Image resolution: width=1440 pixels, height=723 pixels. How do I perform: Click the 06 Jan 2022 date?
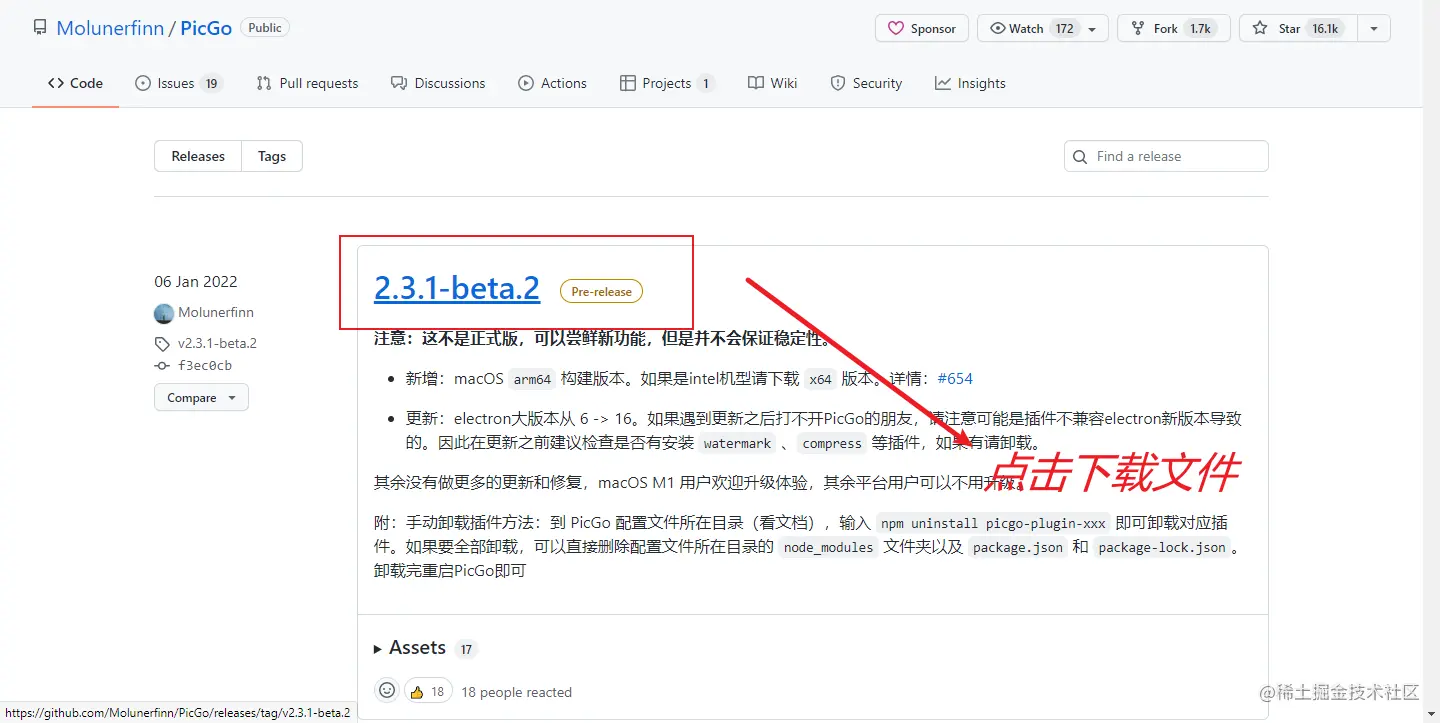[196, 282]
